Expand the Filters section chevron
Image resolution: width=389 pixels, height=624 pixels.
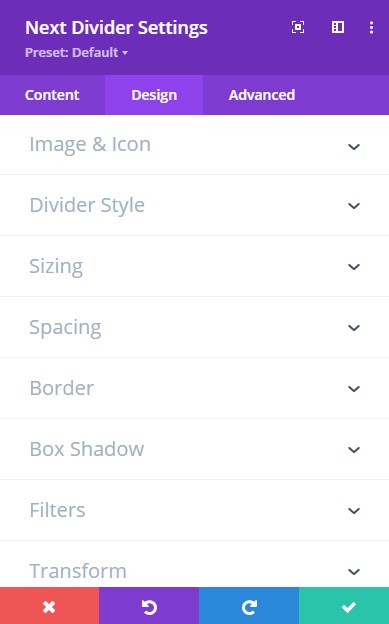354,511
